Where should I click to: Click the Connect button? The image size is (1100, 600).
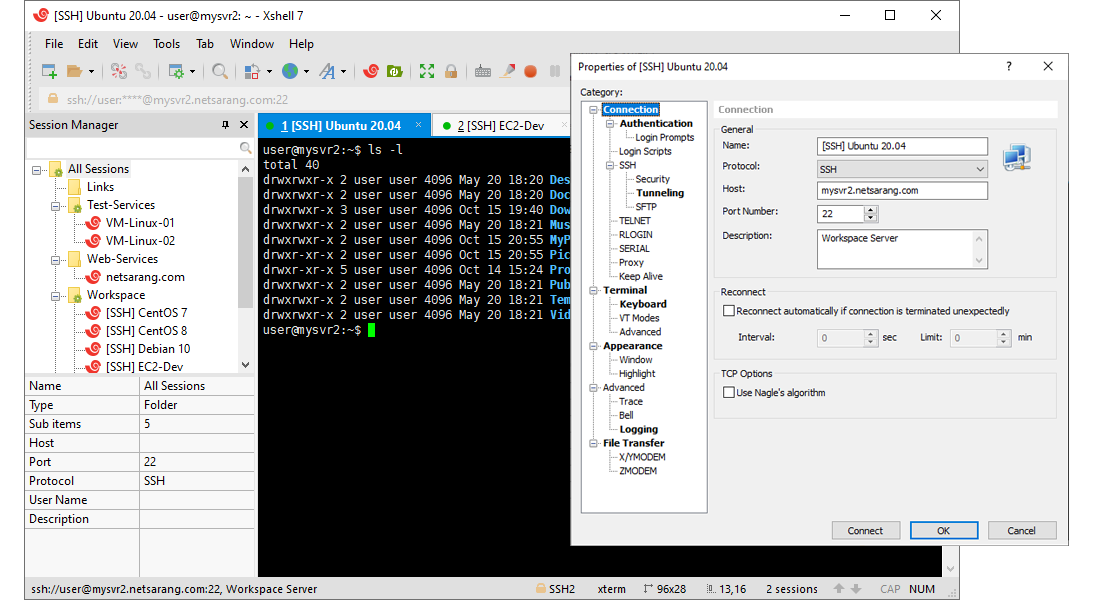click(865, 531)
